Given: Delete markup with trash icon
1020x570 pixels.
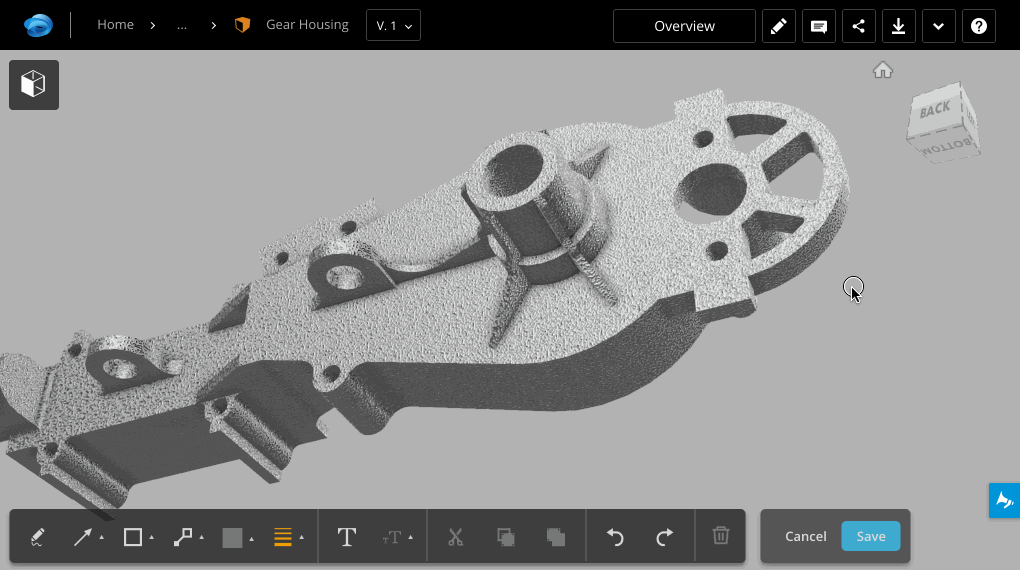Looking at the screenshot, I should click(x=720, y=536).
